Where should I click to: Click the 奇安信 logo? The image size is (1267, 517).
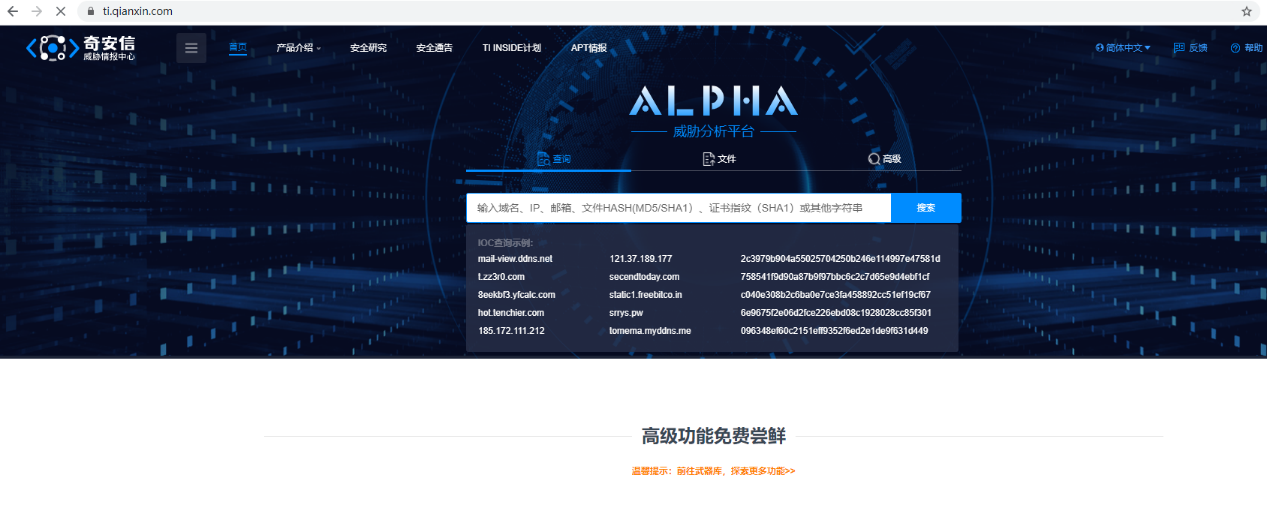[80, 47]
